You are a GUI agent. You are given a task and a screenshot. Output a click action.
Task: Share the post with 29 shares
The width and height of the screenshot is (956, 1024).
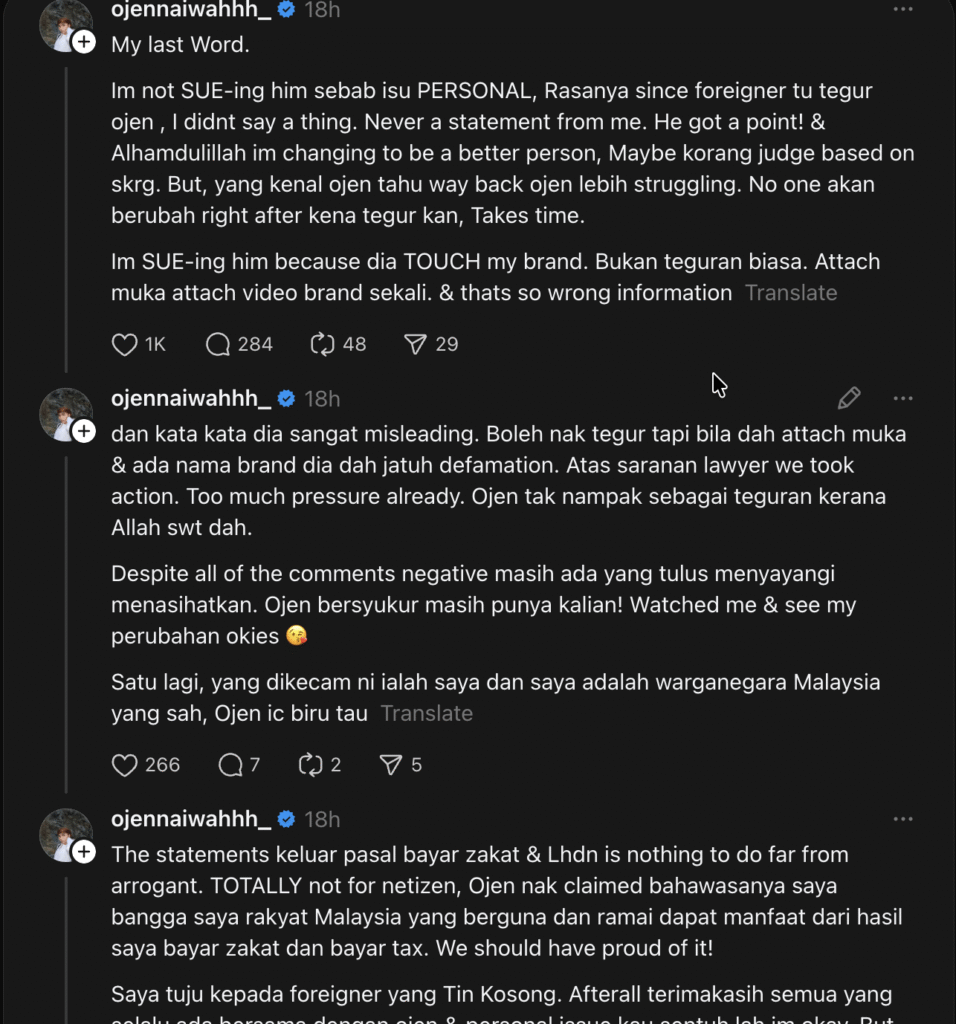pos(415,345)
